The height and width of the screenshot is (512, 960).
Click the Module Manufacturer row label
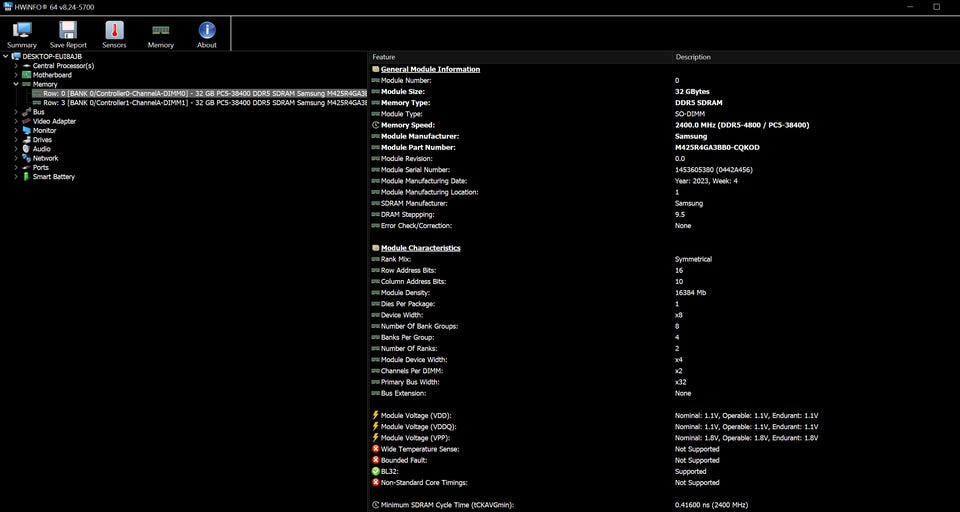click(x=420, y=136)
